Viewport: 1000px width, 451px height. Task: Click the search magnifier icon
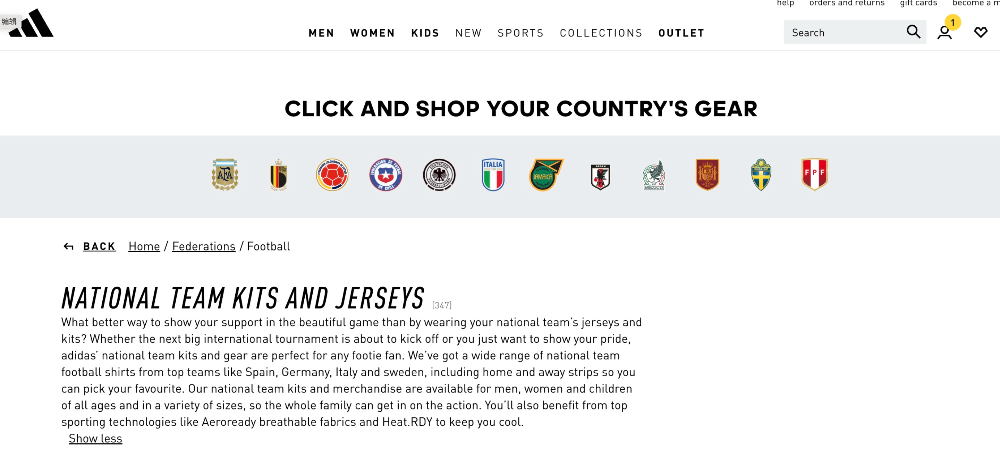coord(913,32)
